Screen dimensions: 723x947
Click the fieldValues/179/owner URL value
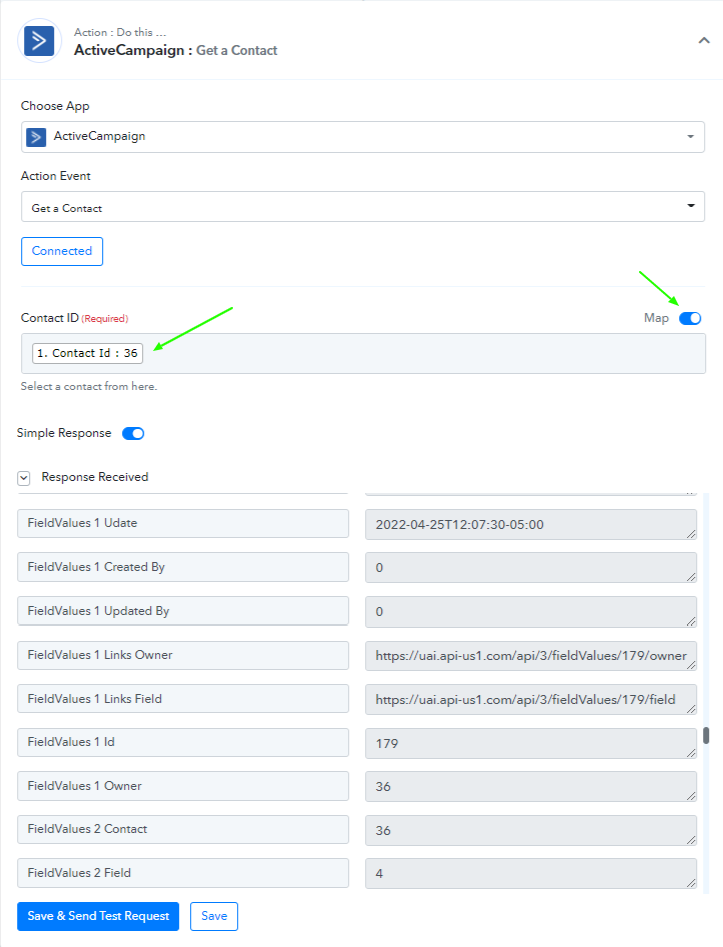point(530,656)
